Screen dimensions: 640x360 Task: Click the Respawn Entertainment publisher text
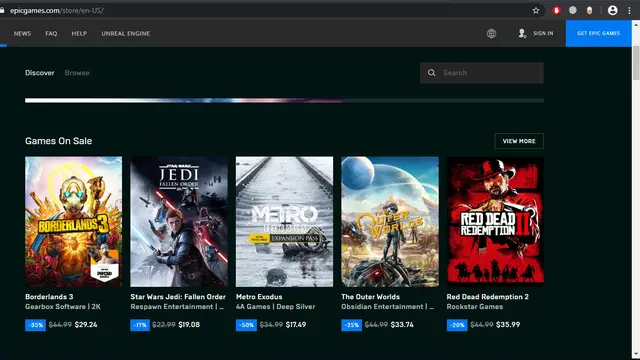177,307
